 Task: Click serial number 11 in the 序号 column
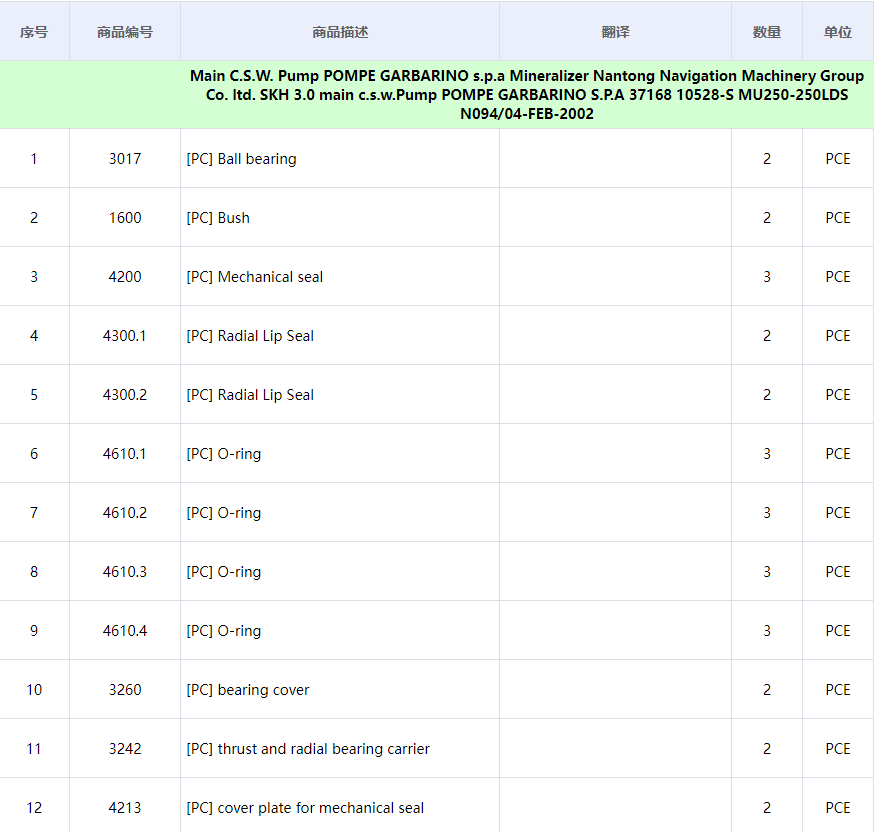pos(34,750)
